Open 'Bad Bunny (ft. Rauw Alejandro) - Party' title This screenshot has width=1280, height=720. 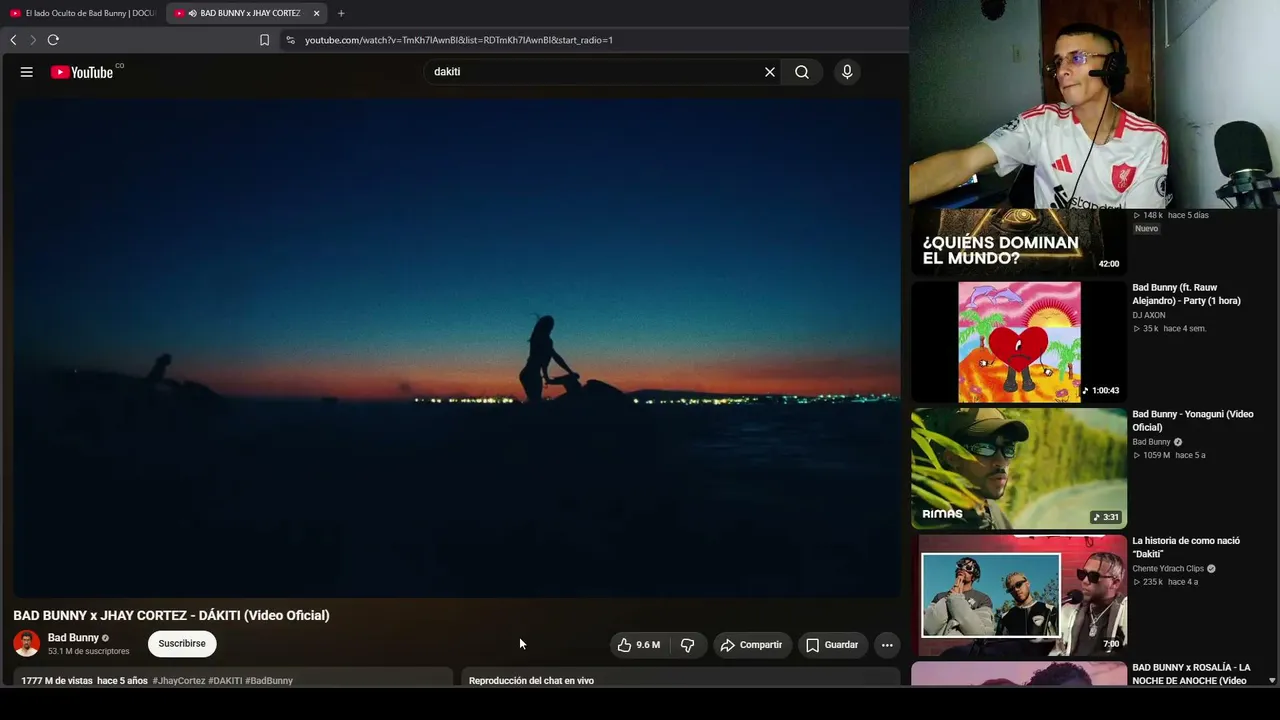[x=1186, y=294]
